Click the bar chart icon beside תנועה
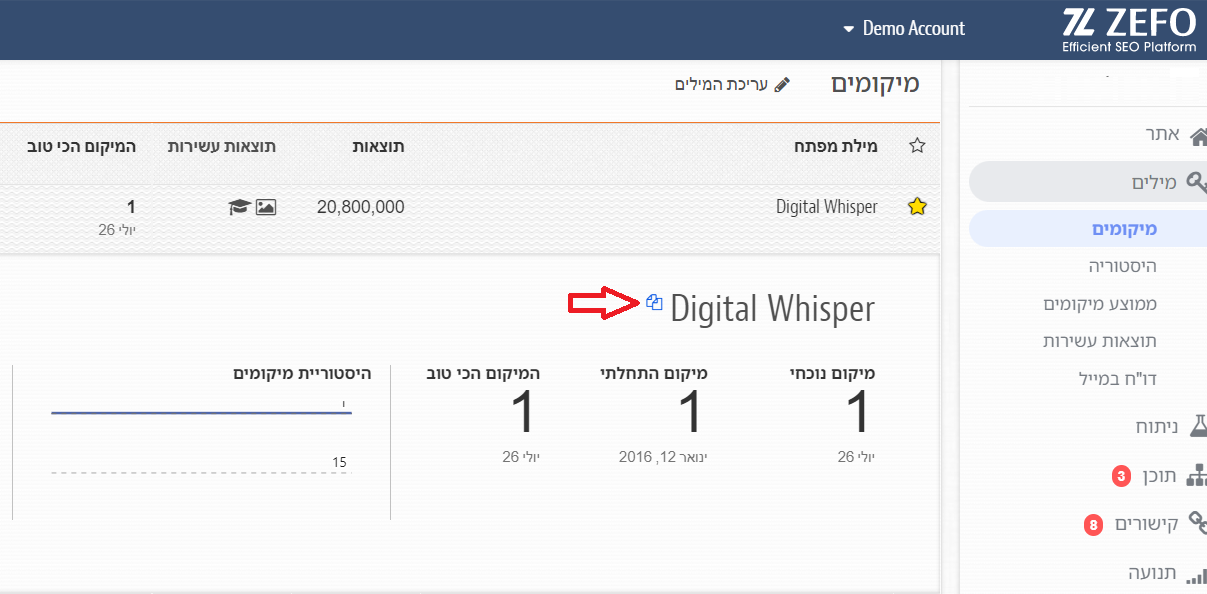The width and height of the screenshot is (1207, 594). (1196, 574)
